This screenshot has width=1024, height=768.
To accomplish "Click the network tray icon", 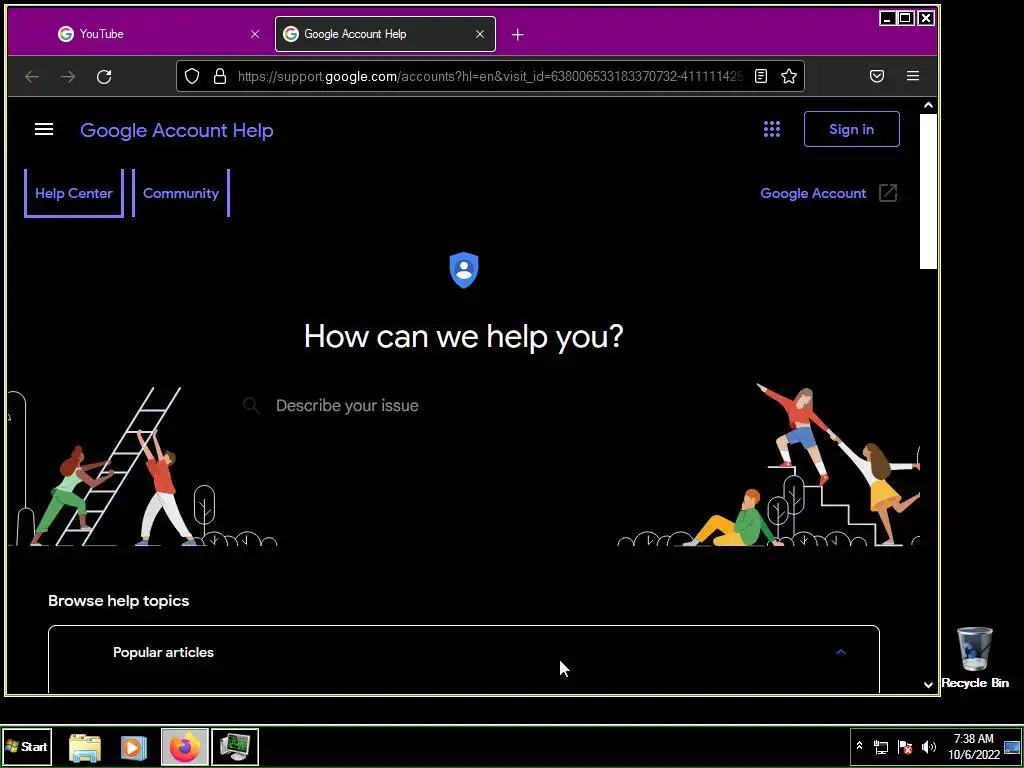I will tap(881, 746).
